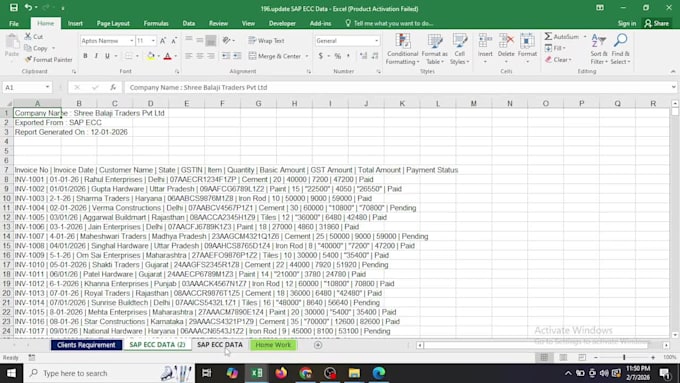Image resolution: width=680 pixels, height=383 pixels.
Task: Pick the font color red A
Action: click(x=167, y=56)
